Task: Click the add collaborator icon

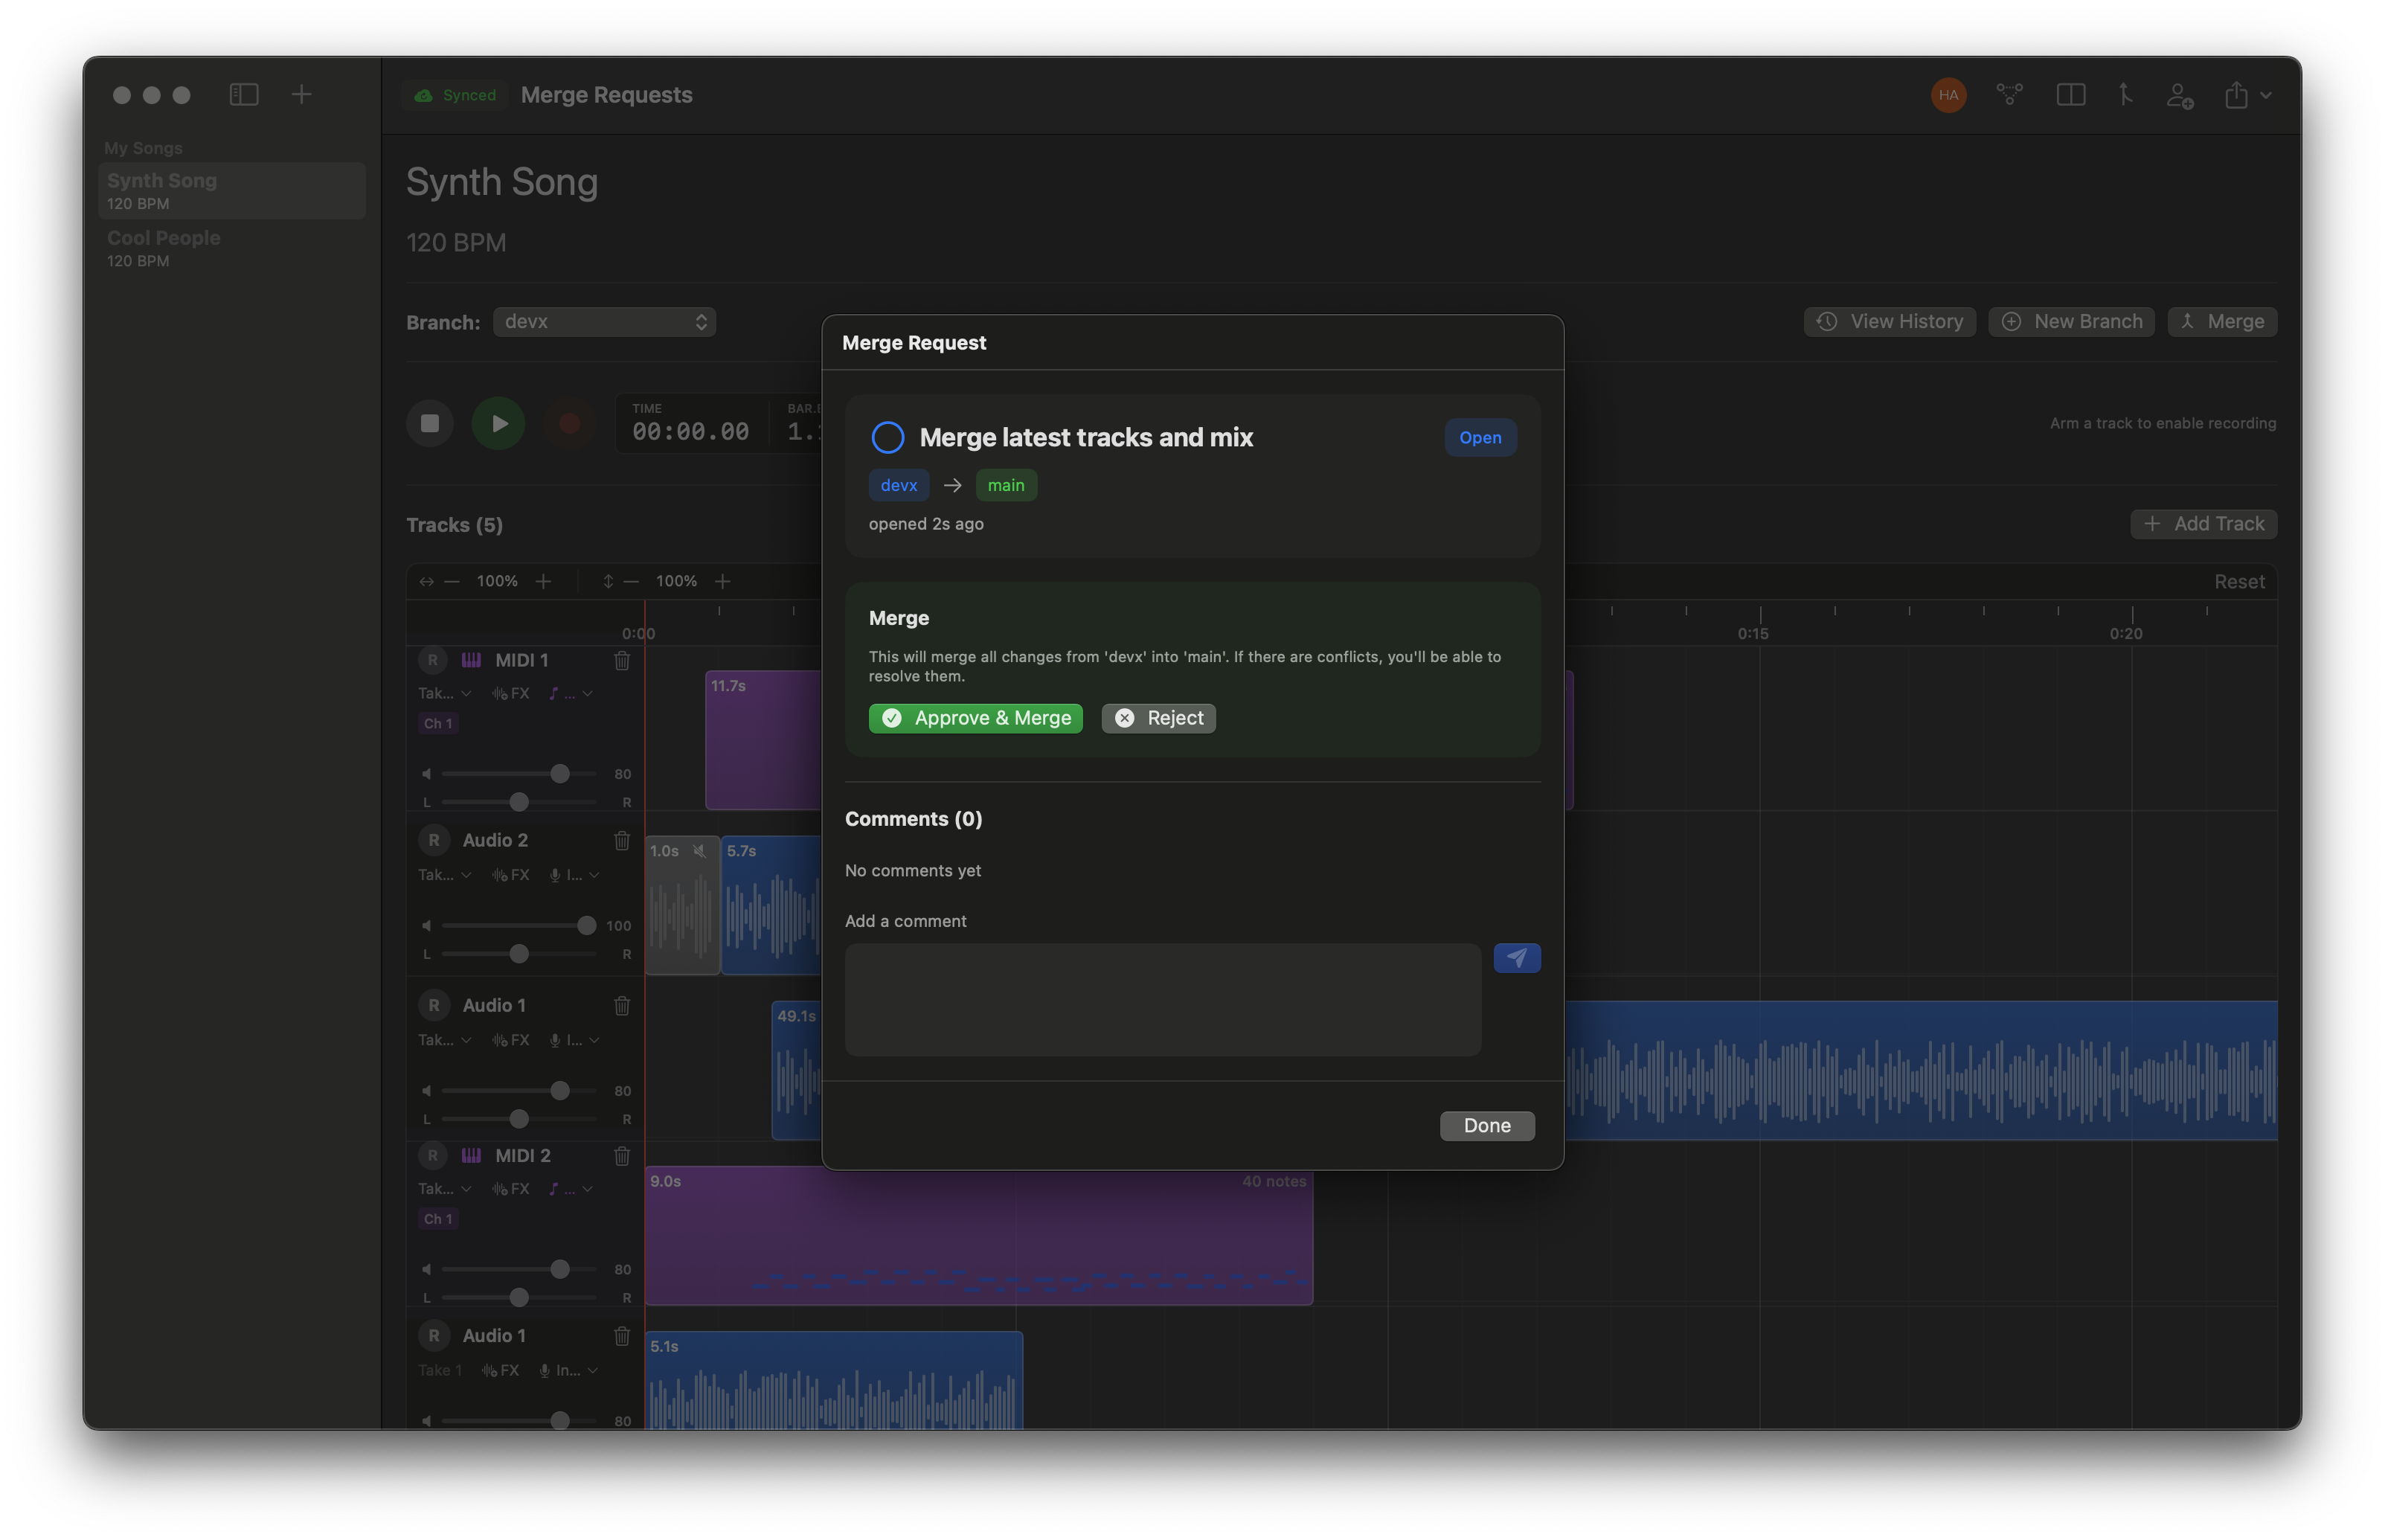Action: 2180,95
